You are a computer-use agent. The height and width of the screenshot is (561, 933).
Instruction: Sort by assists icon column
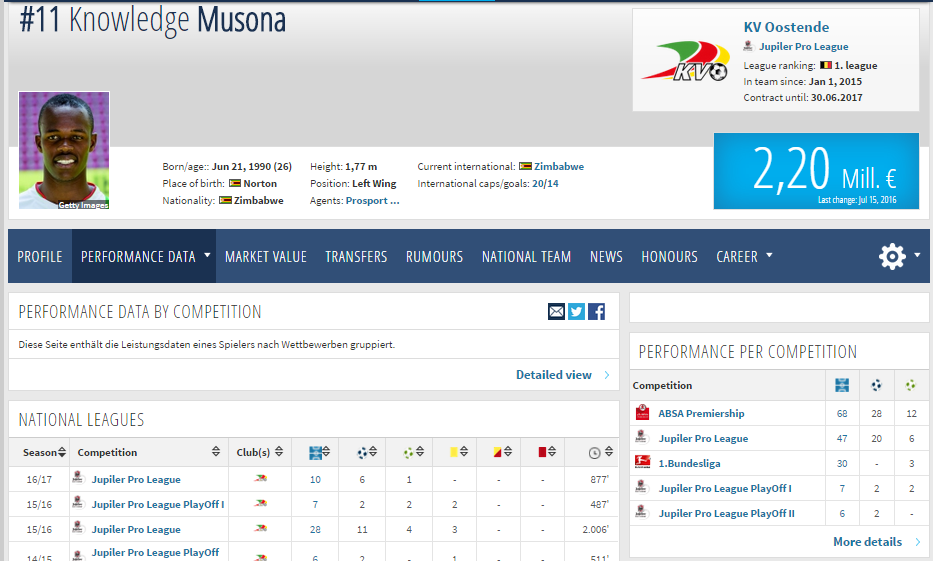pyautogui.click(x=414, y=453)
